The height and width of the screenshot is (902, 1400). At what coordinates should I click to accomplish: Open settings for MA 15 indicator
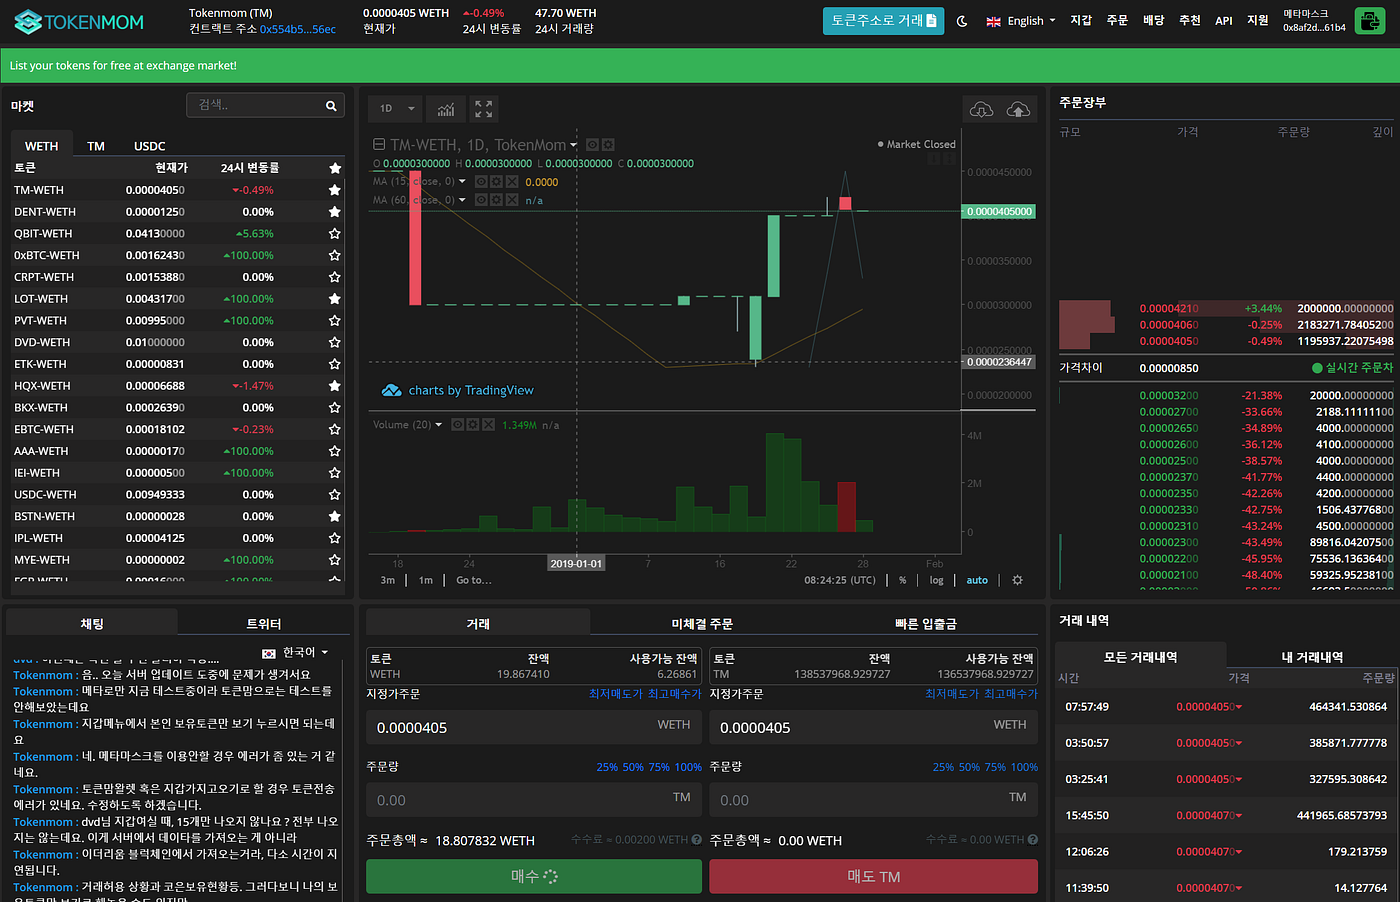click(x=496, y=182)
